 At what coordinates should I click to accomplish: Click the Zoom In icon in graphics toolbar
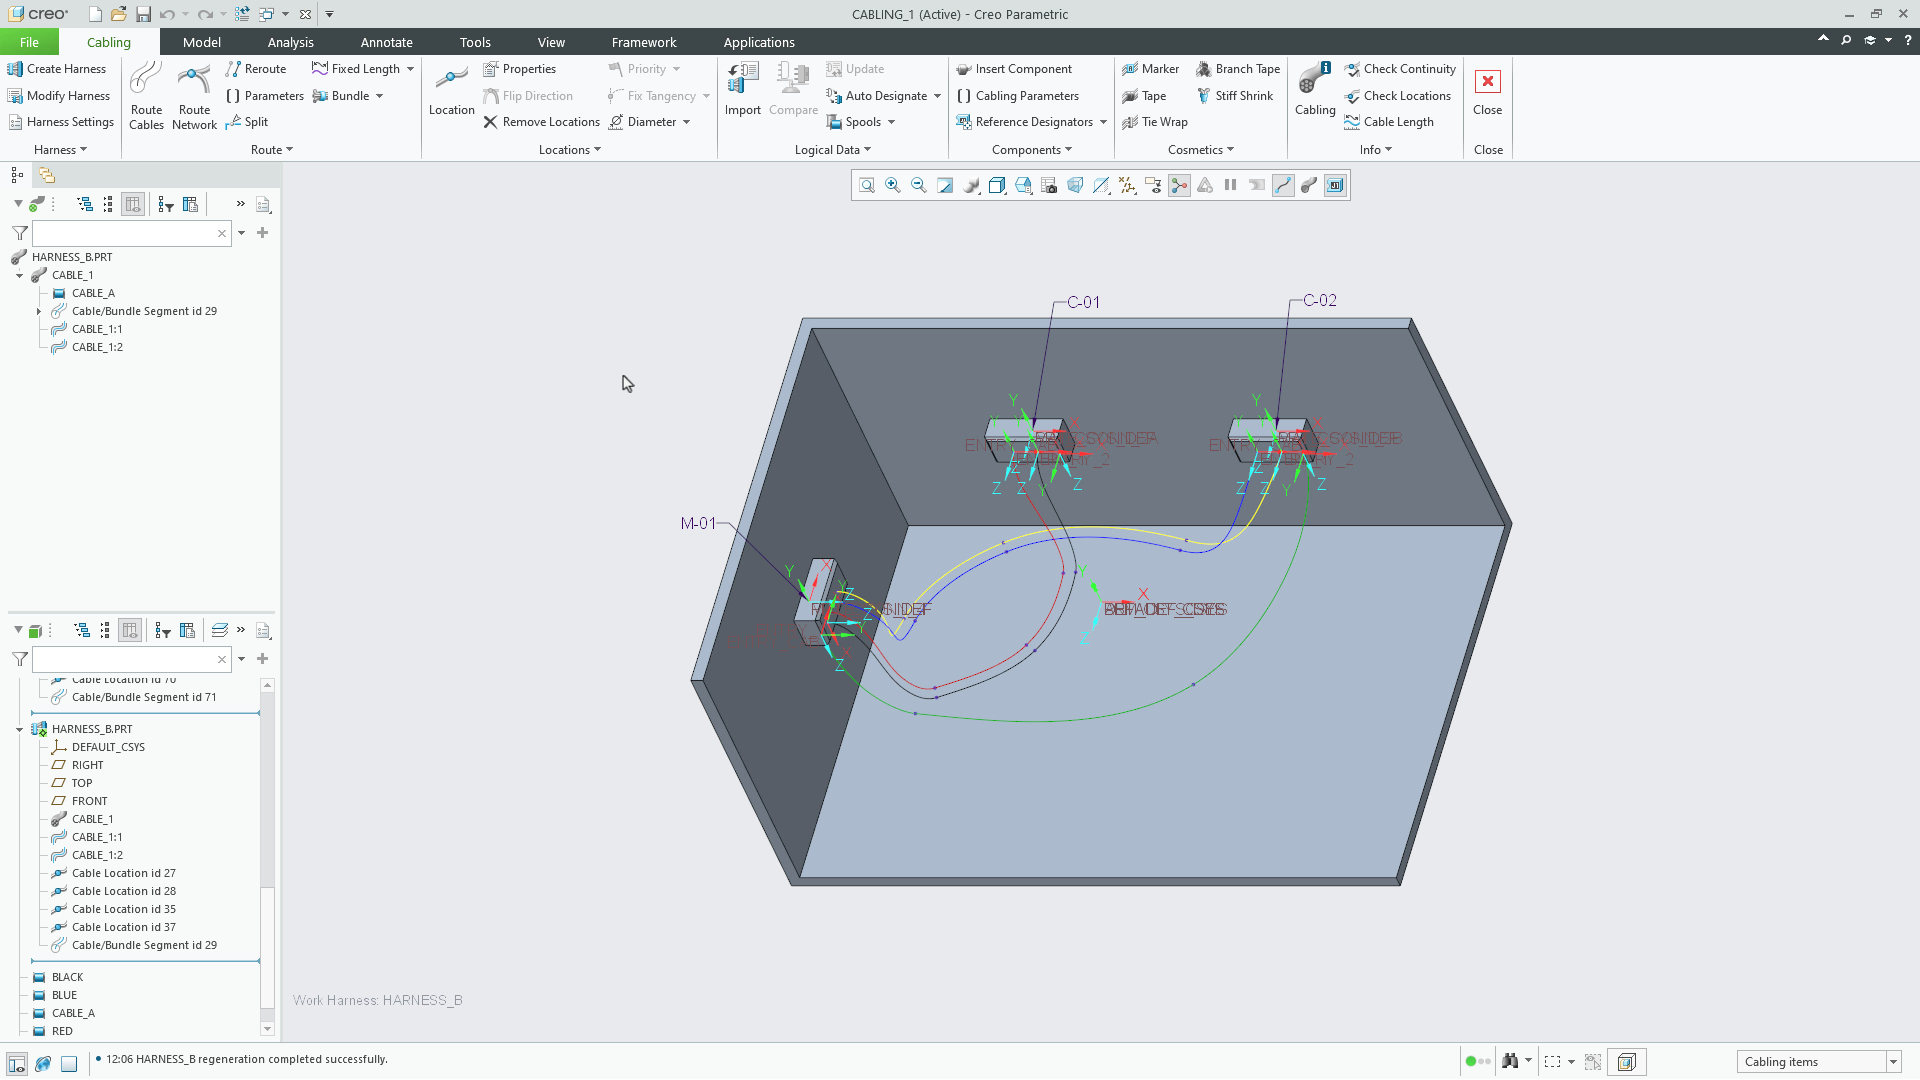point(893,185)
